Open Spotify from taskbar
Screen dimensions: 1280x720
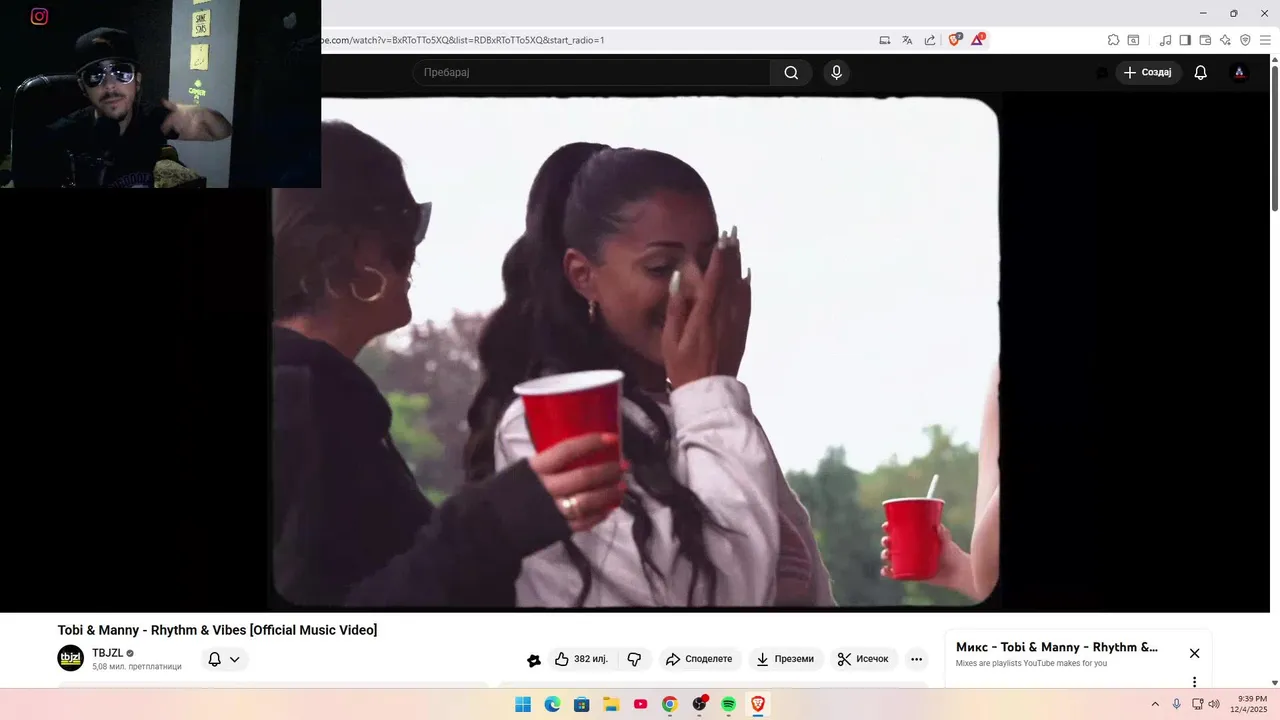(x=729, y=704)
